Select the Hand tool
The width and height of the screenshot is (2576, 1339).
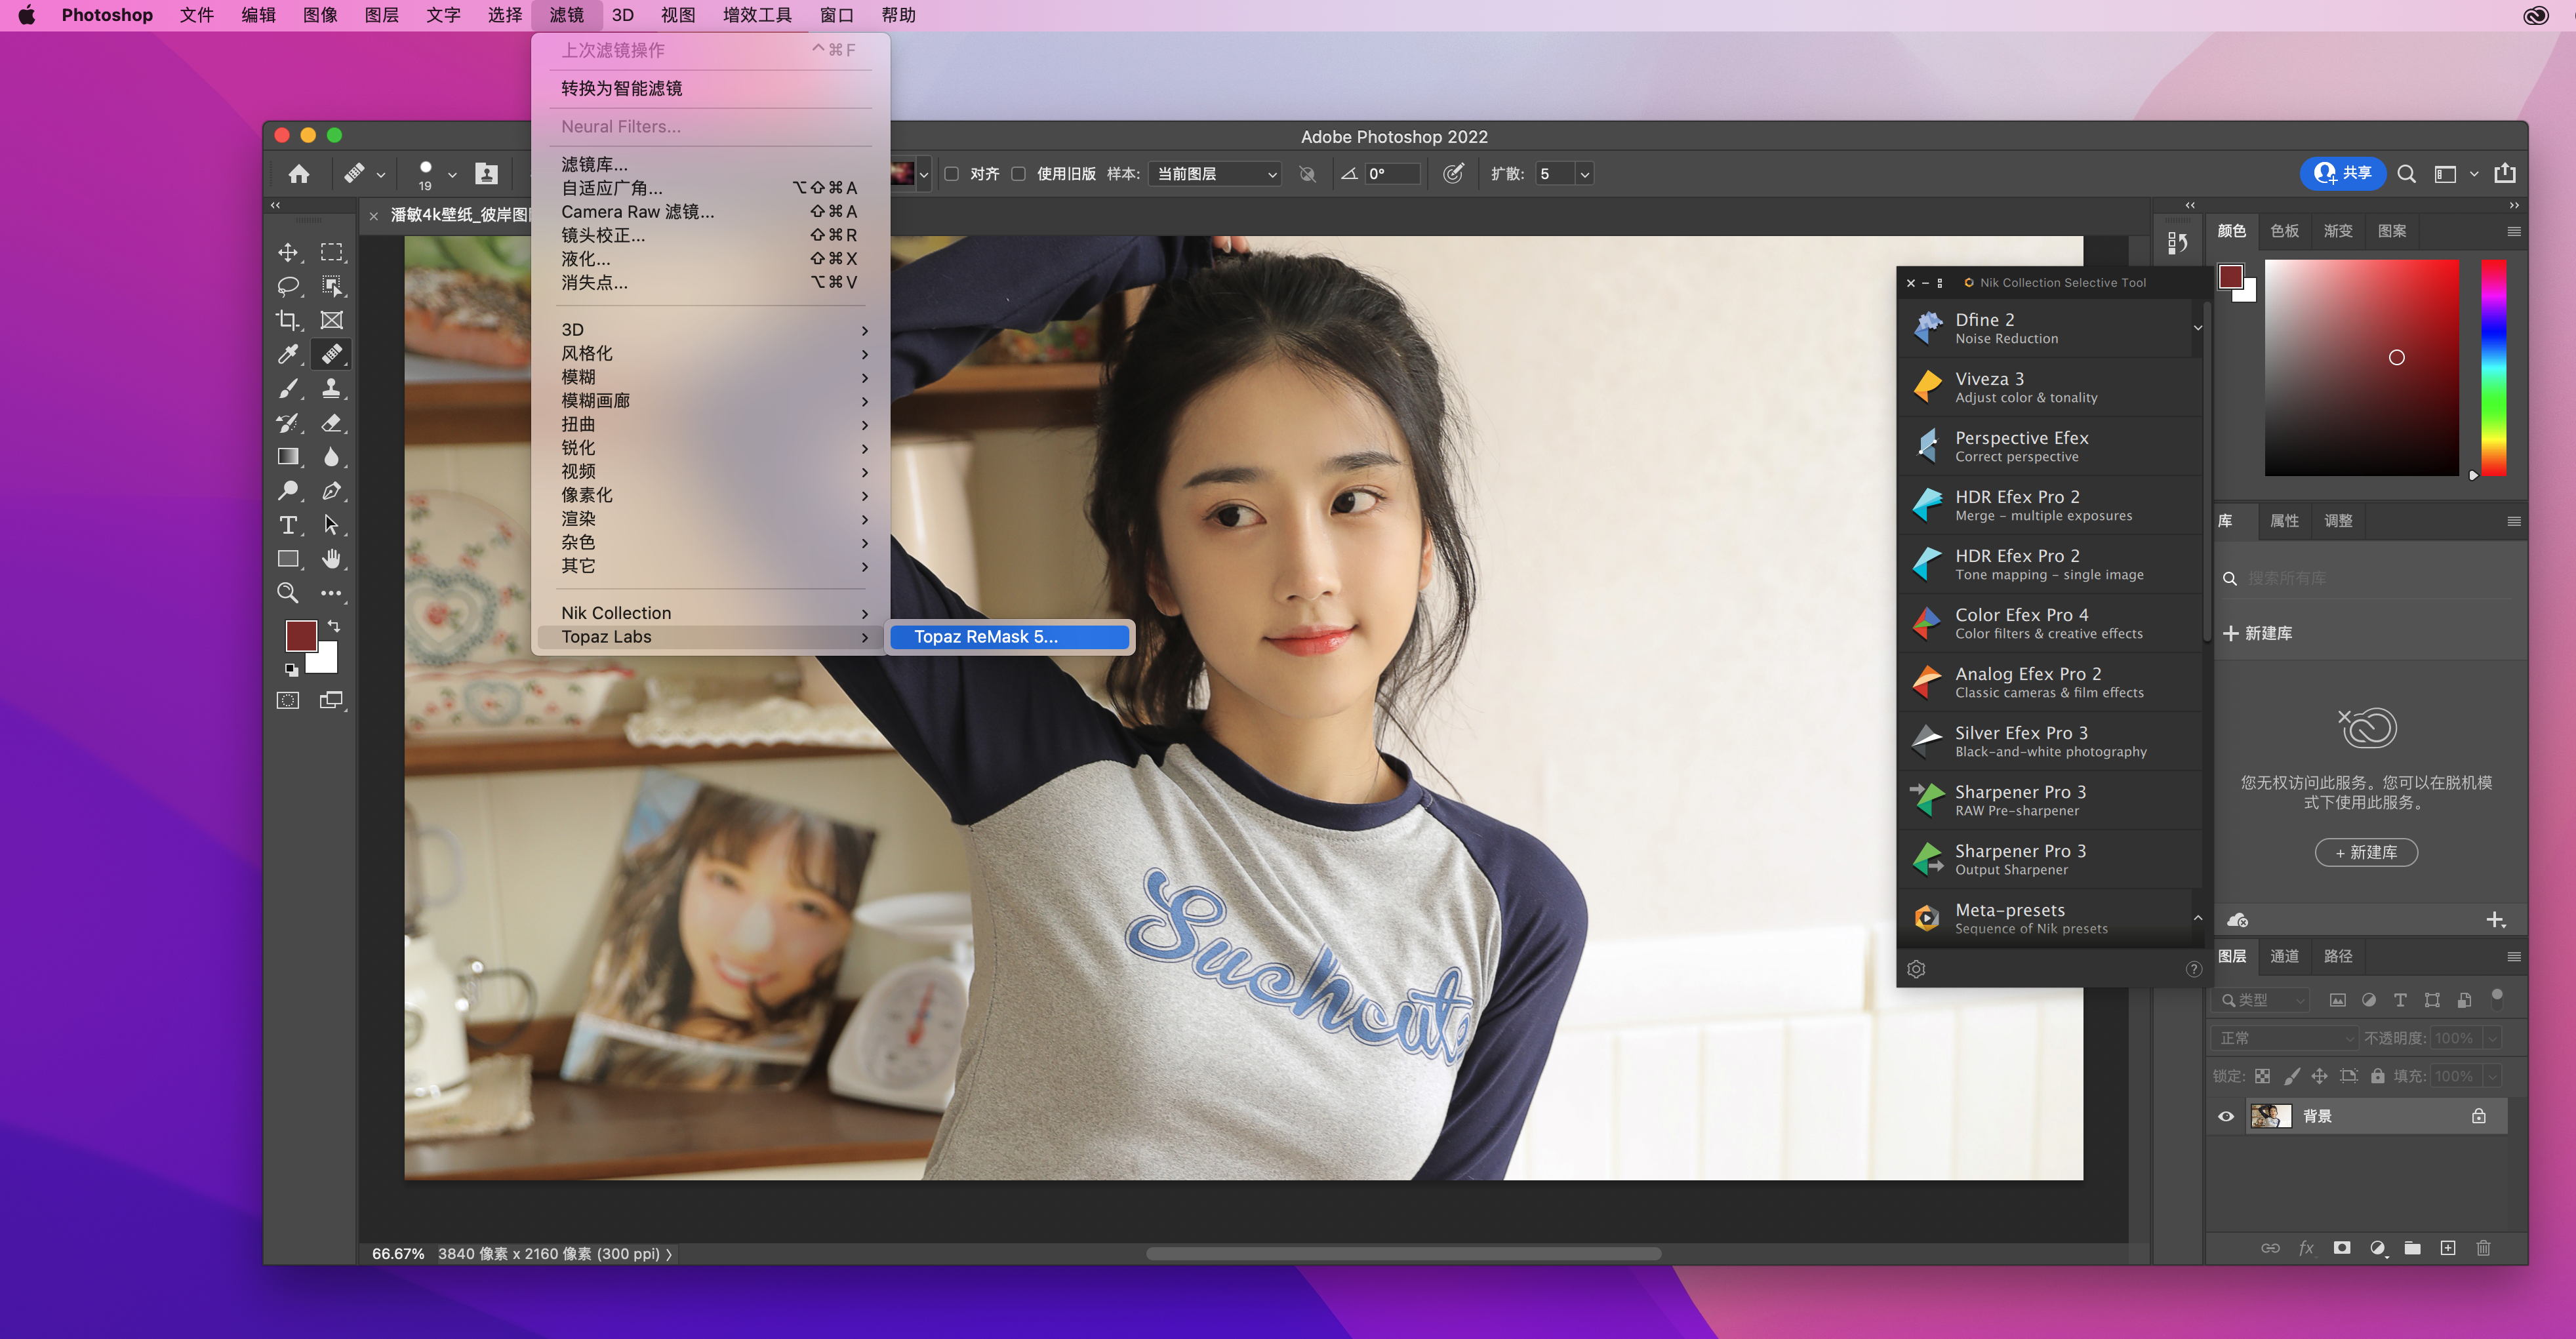tap(331, 559)
